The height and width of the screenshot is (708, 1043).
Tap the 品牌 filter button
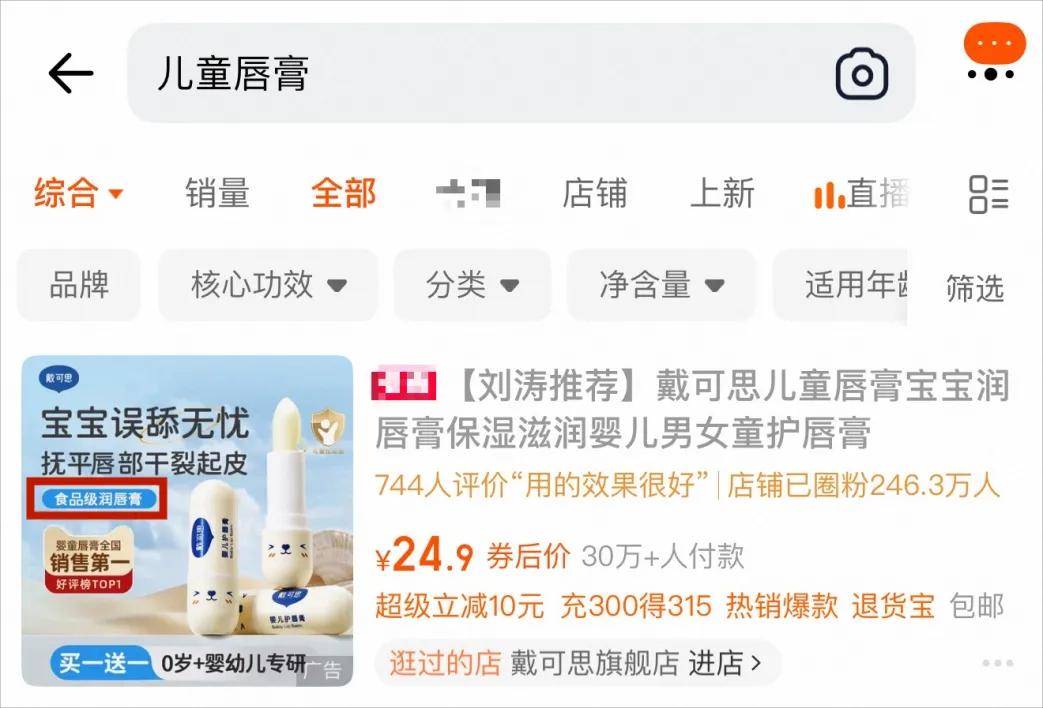[79, 285]
